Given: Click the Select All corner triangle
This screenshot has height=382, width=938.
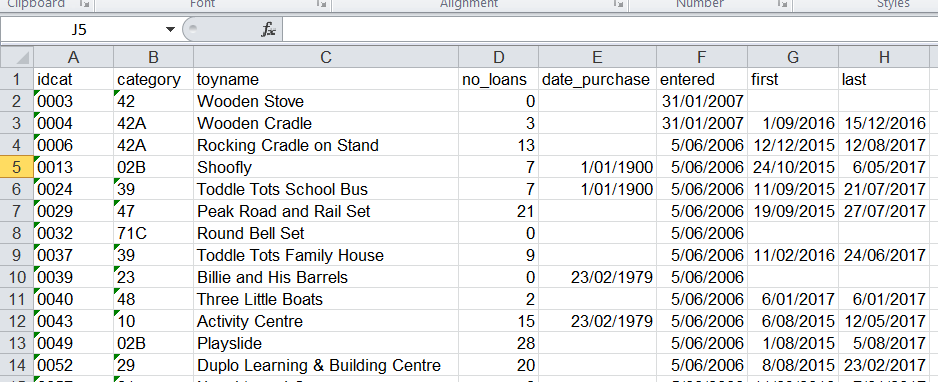Looking at the screenshot, I should [x=17, y=57].
